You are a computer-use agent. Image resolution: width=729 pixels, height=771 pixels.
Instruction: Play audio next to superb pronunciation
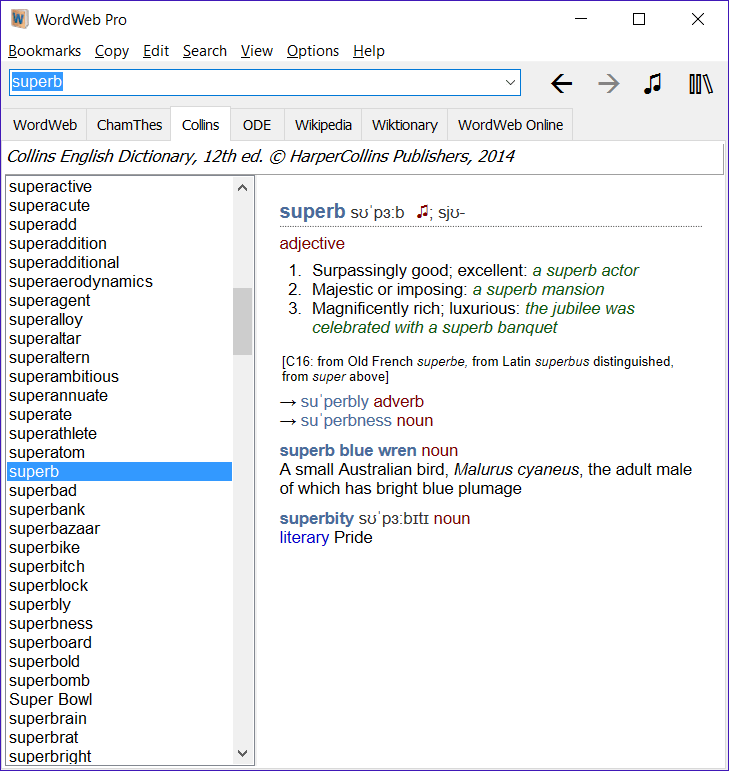coord(422,212)
